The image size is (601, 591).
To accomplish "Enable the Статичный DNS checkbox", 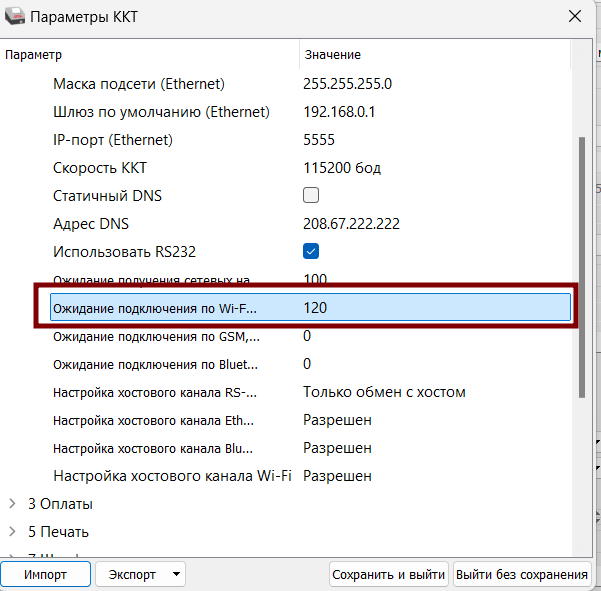I will pyautogui.click(x=311, y=195).
